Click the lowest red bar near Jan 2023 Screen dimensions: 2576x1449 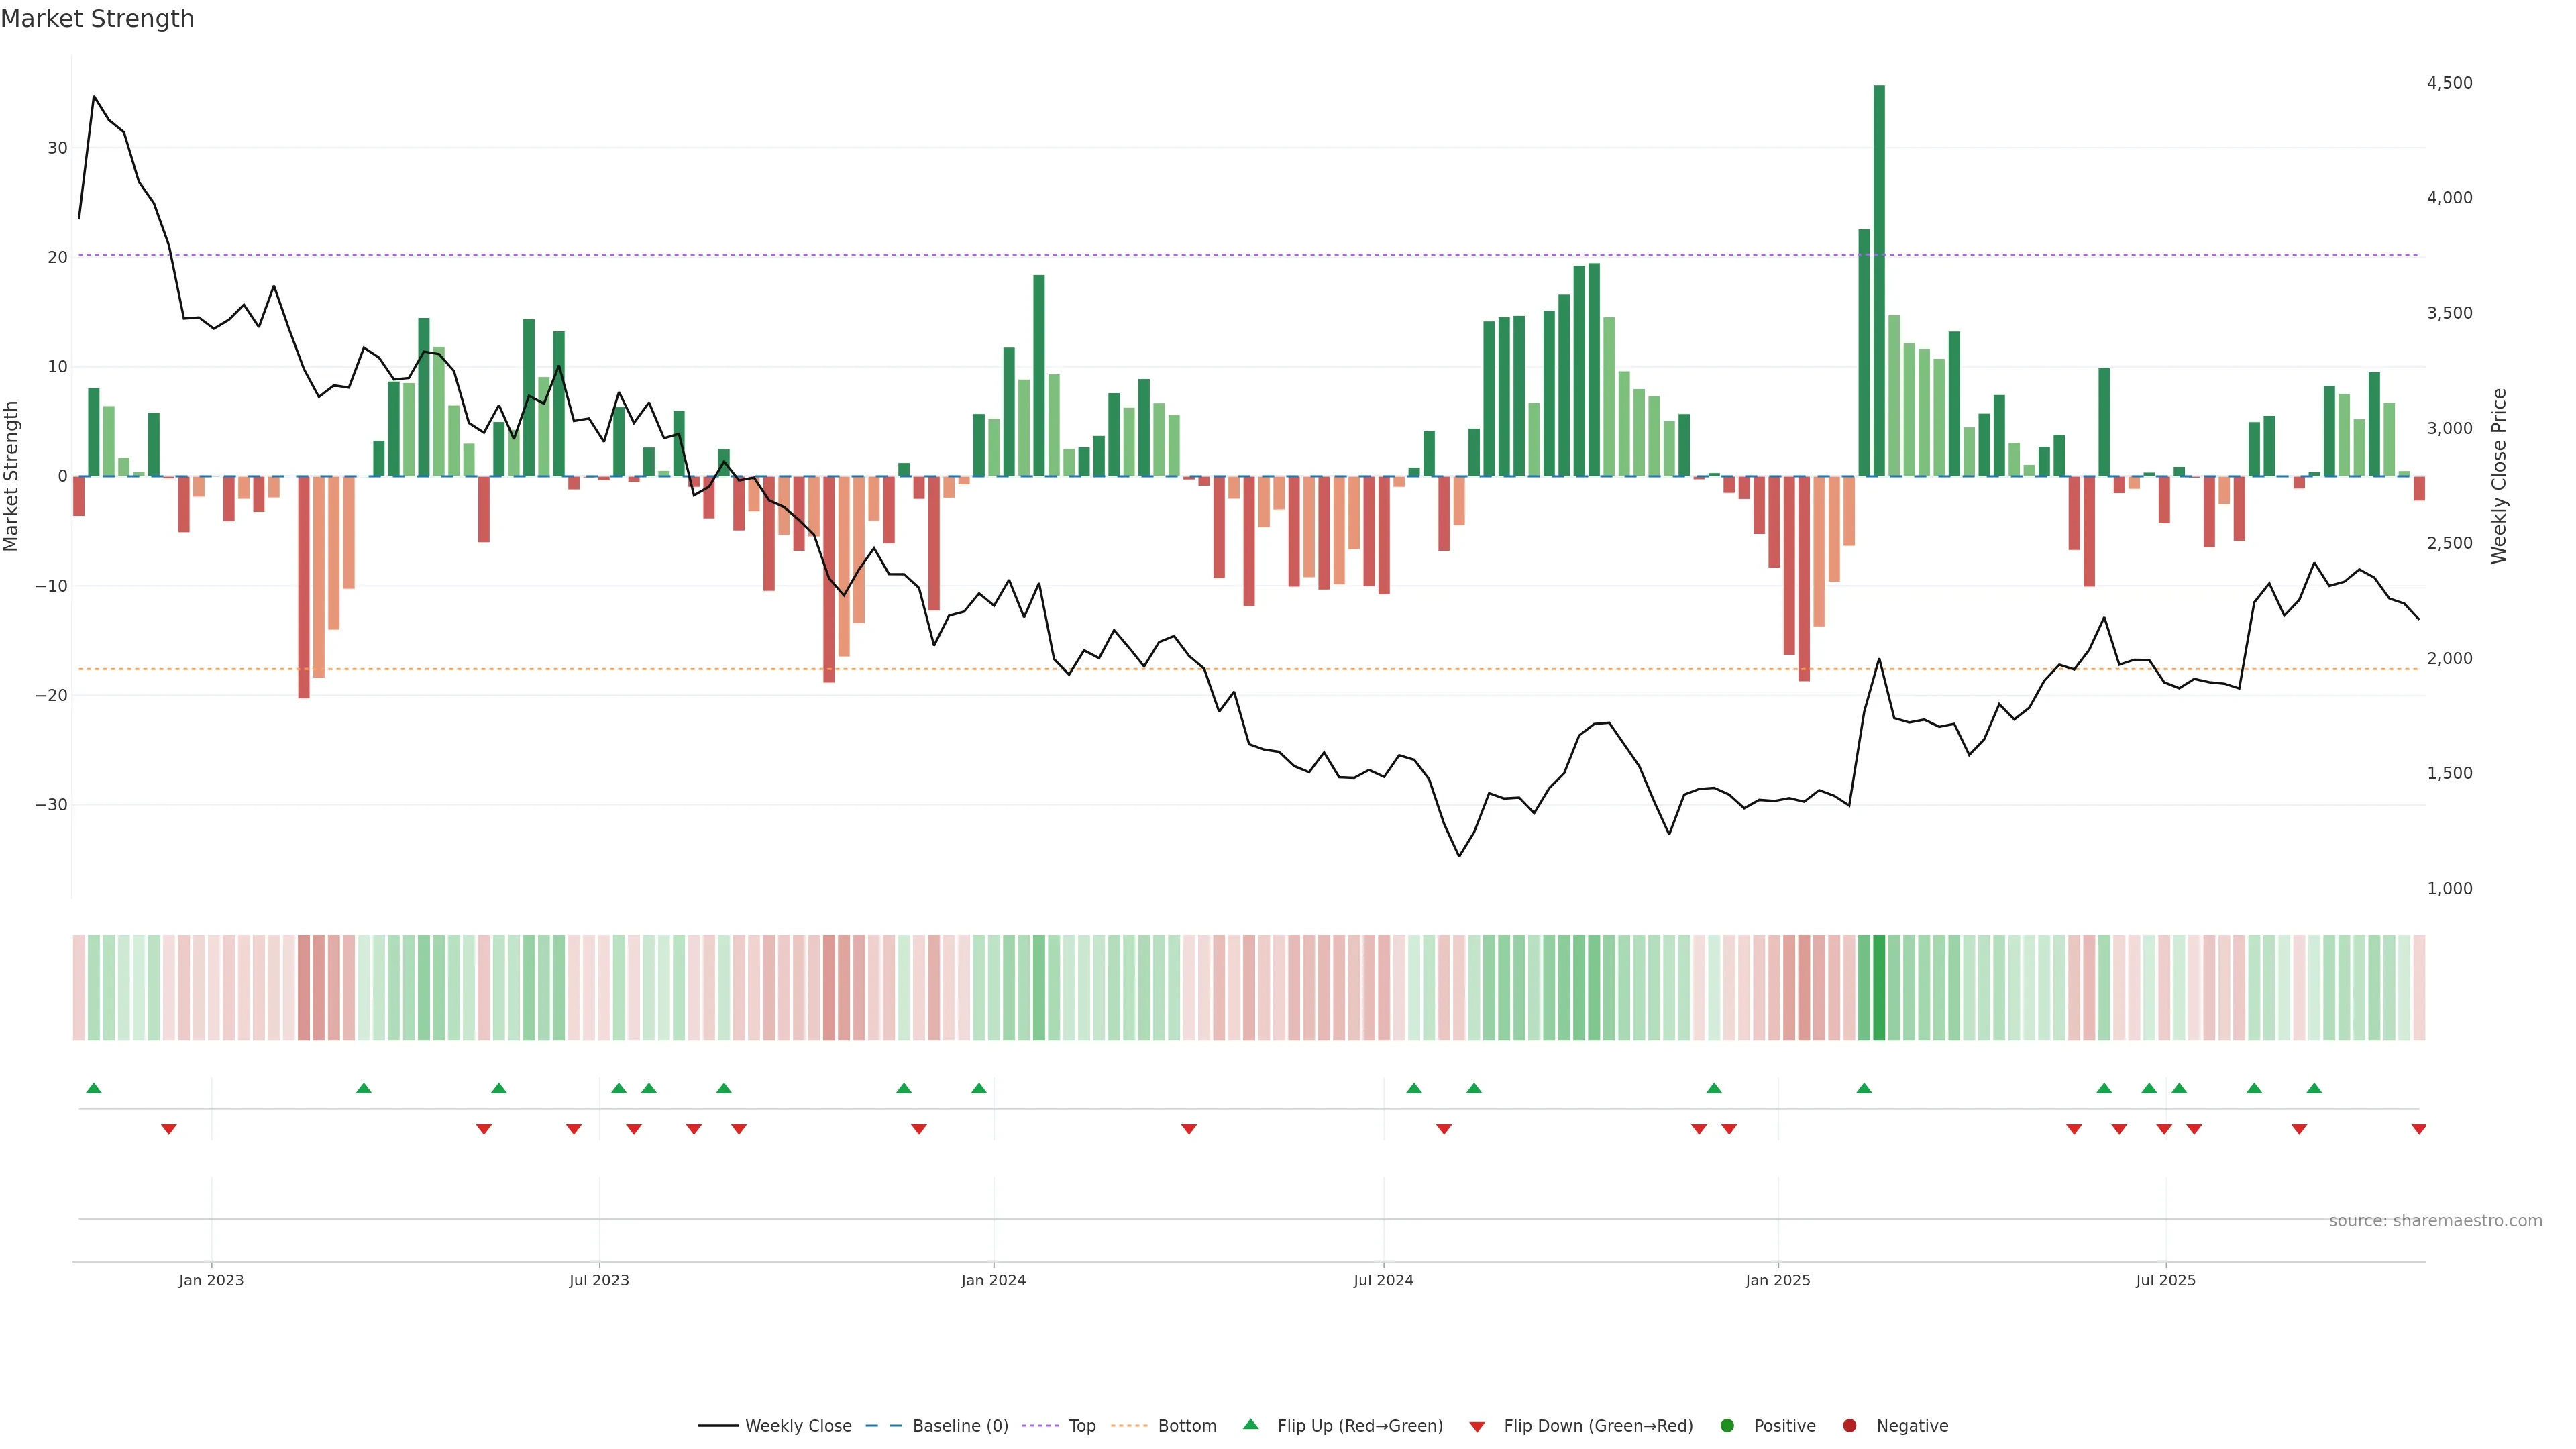pyautogui.click(x=304, y=588)
